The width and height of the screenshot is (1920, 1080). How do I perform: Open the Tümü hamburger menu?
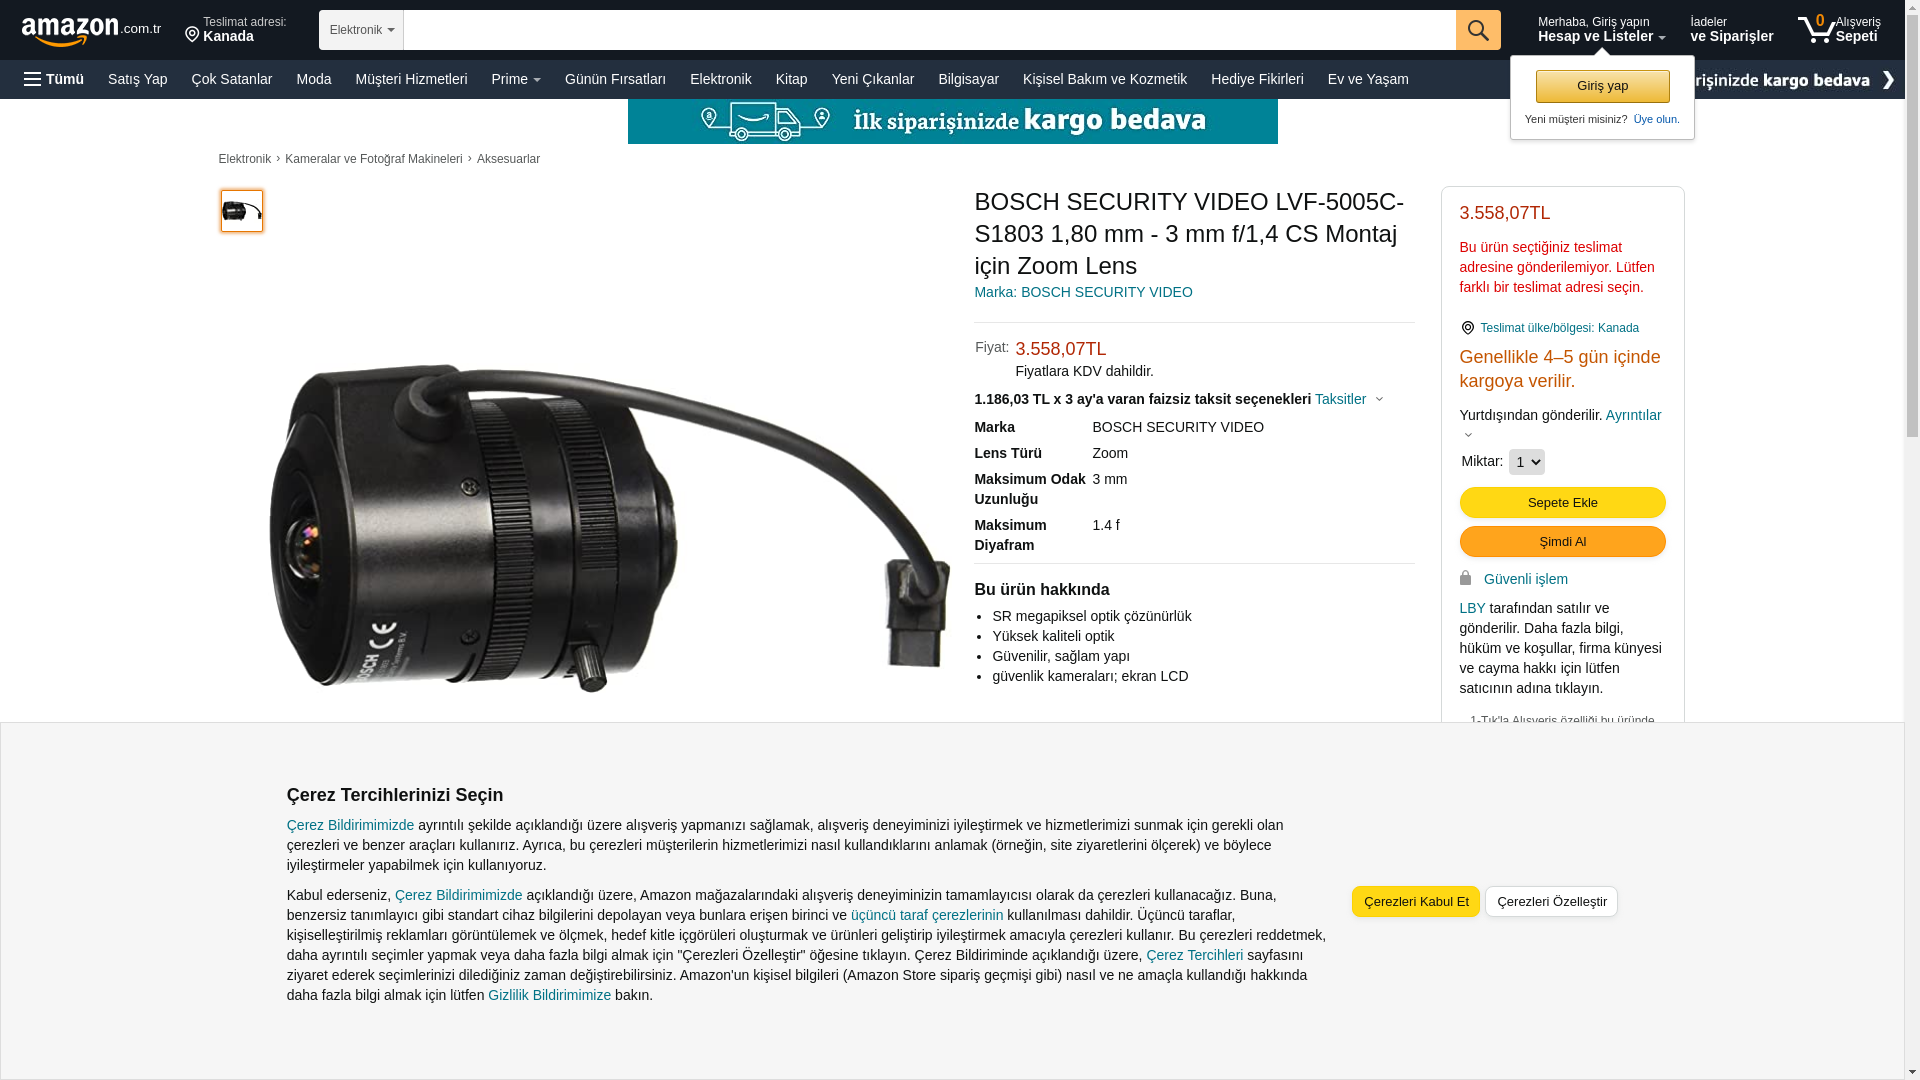click(x=54, y=79)
